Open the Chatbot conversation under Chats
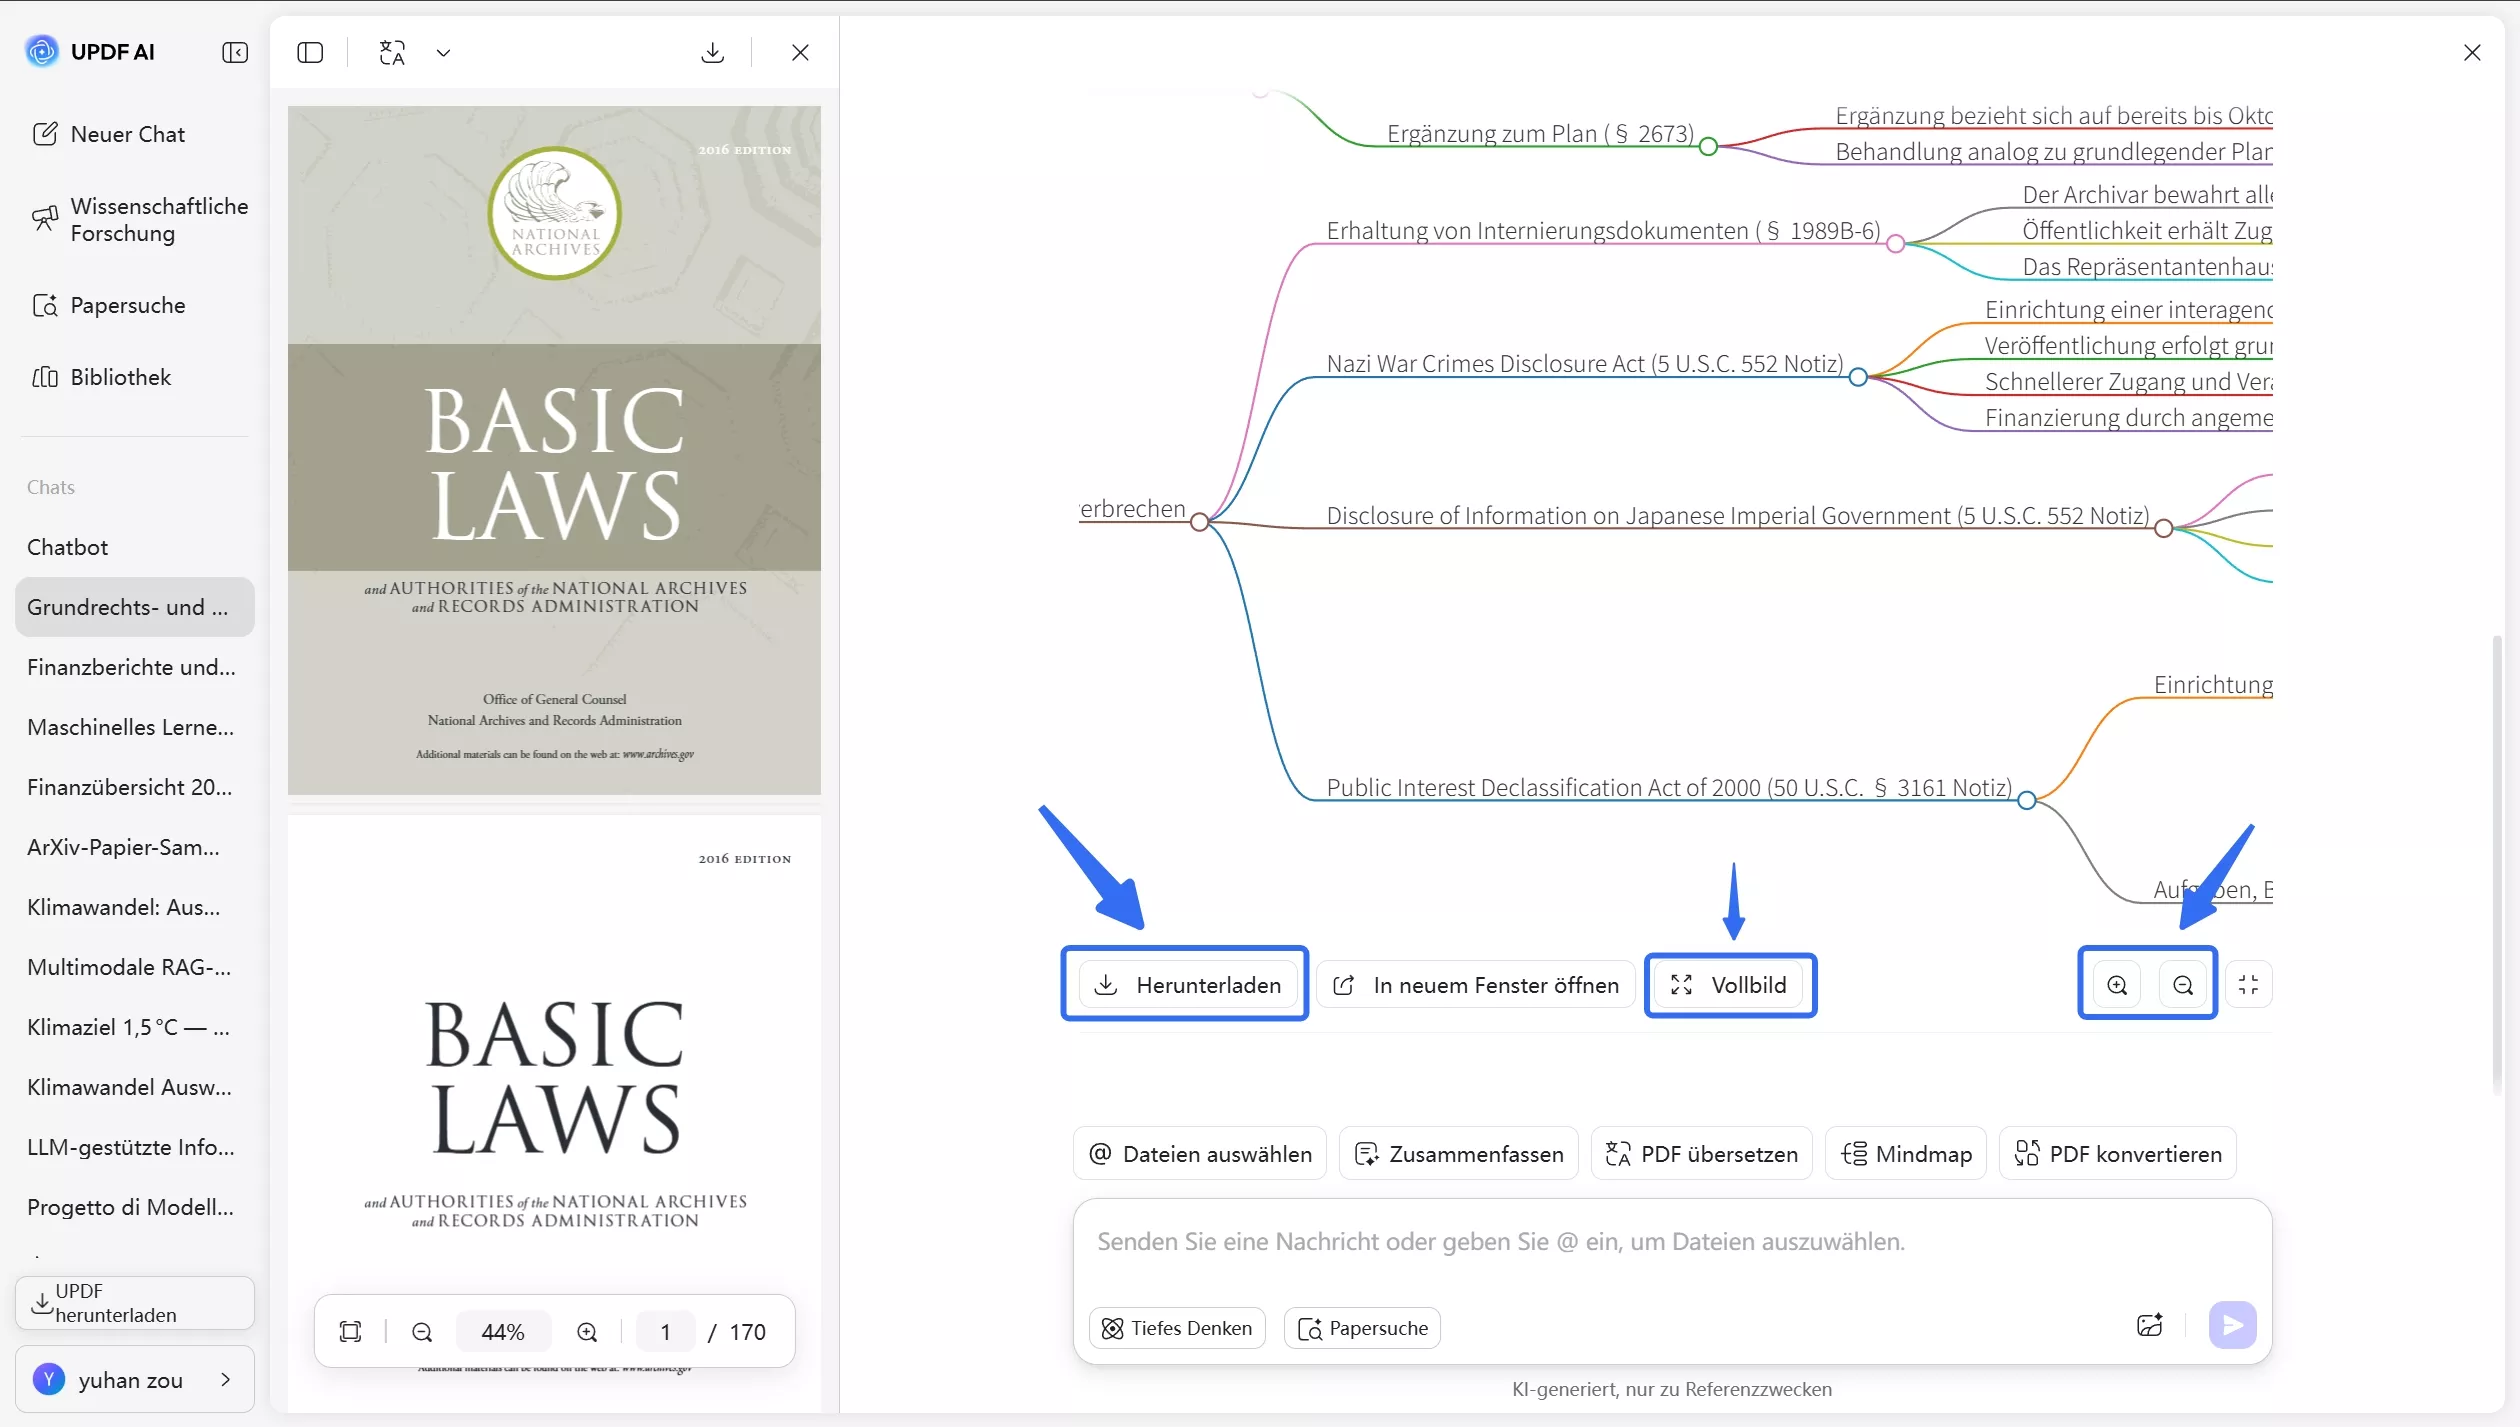 [x=67, y=546]
